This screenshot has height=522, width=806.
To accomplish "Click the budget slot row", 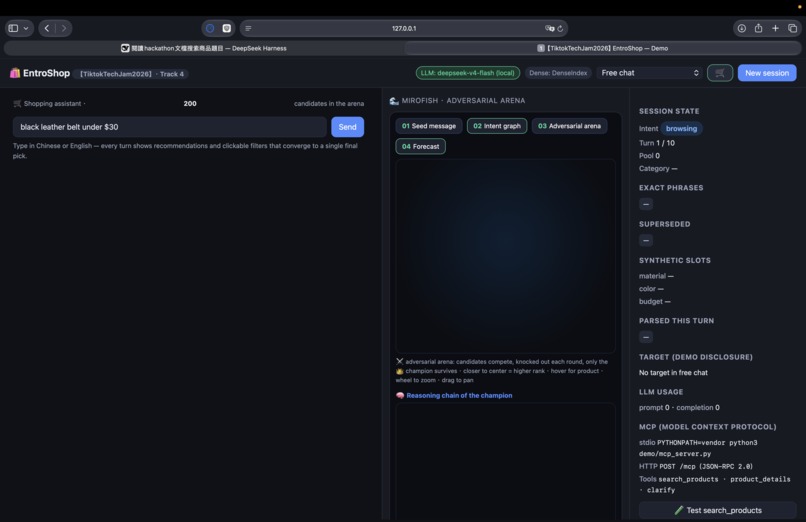I will tap(655, 302).
